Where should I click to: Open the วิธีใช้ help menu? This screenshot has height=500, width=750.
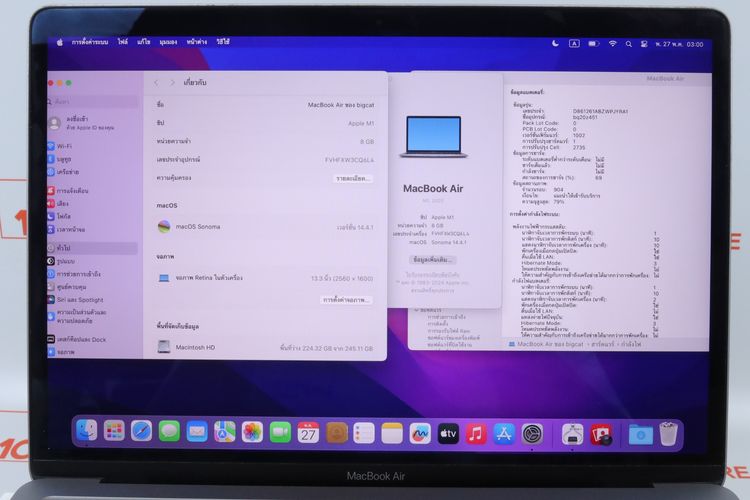point(223,42)
